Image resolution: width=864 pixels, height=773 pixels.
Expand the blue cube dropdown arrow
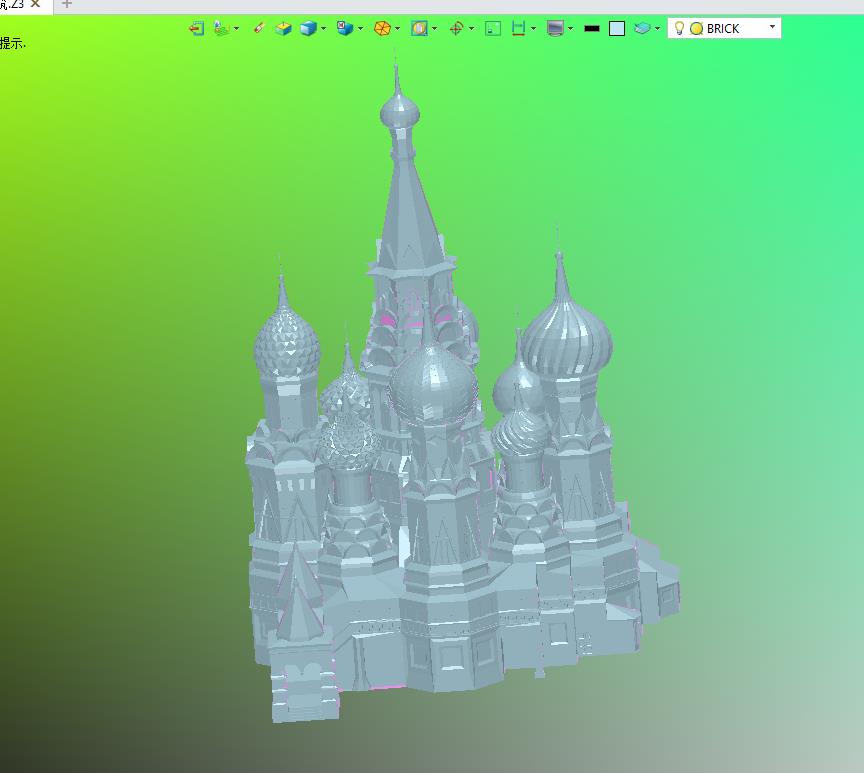click(x=323, y=29)
